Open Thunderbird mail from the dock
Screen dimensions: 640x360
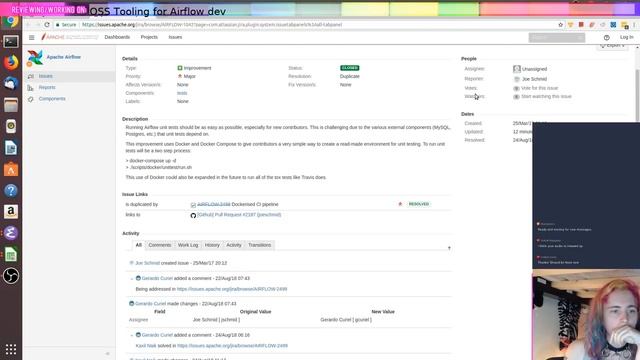(x=11, y=83)
